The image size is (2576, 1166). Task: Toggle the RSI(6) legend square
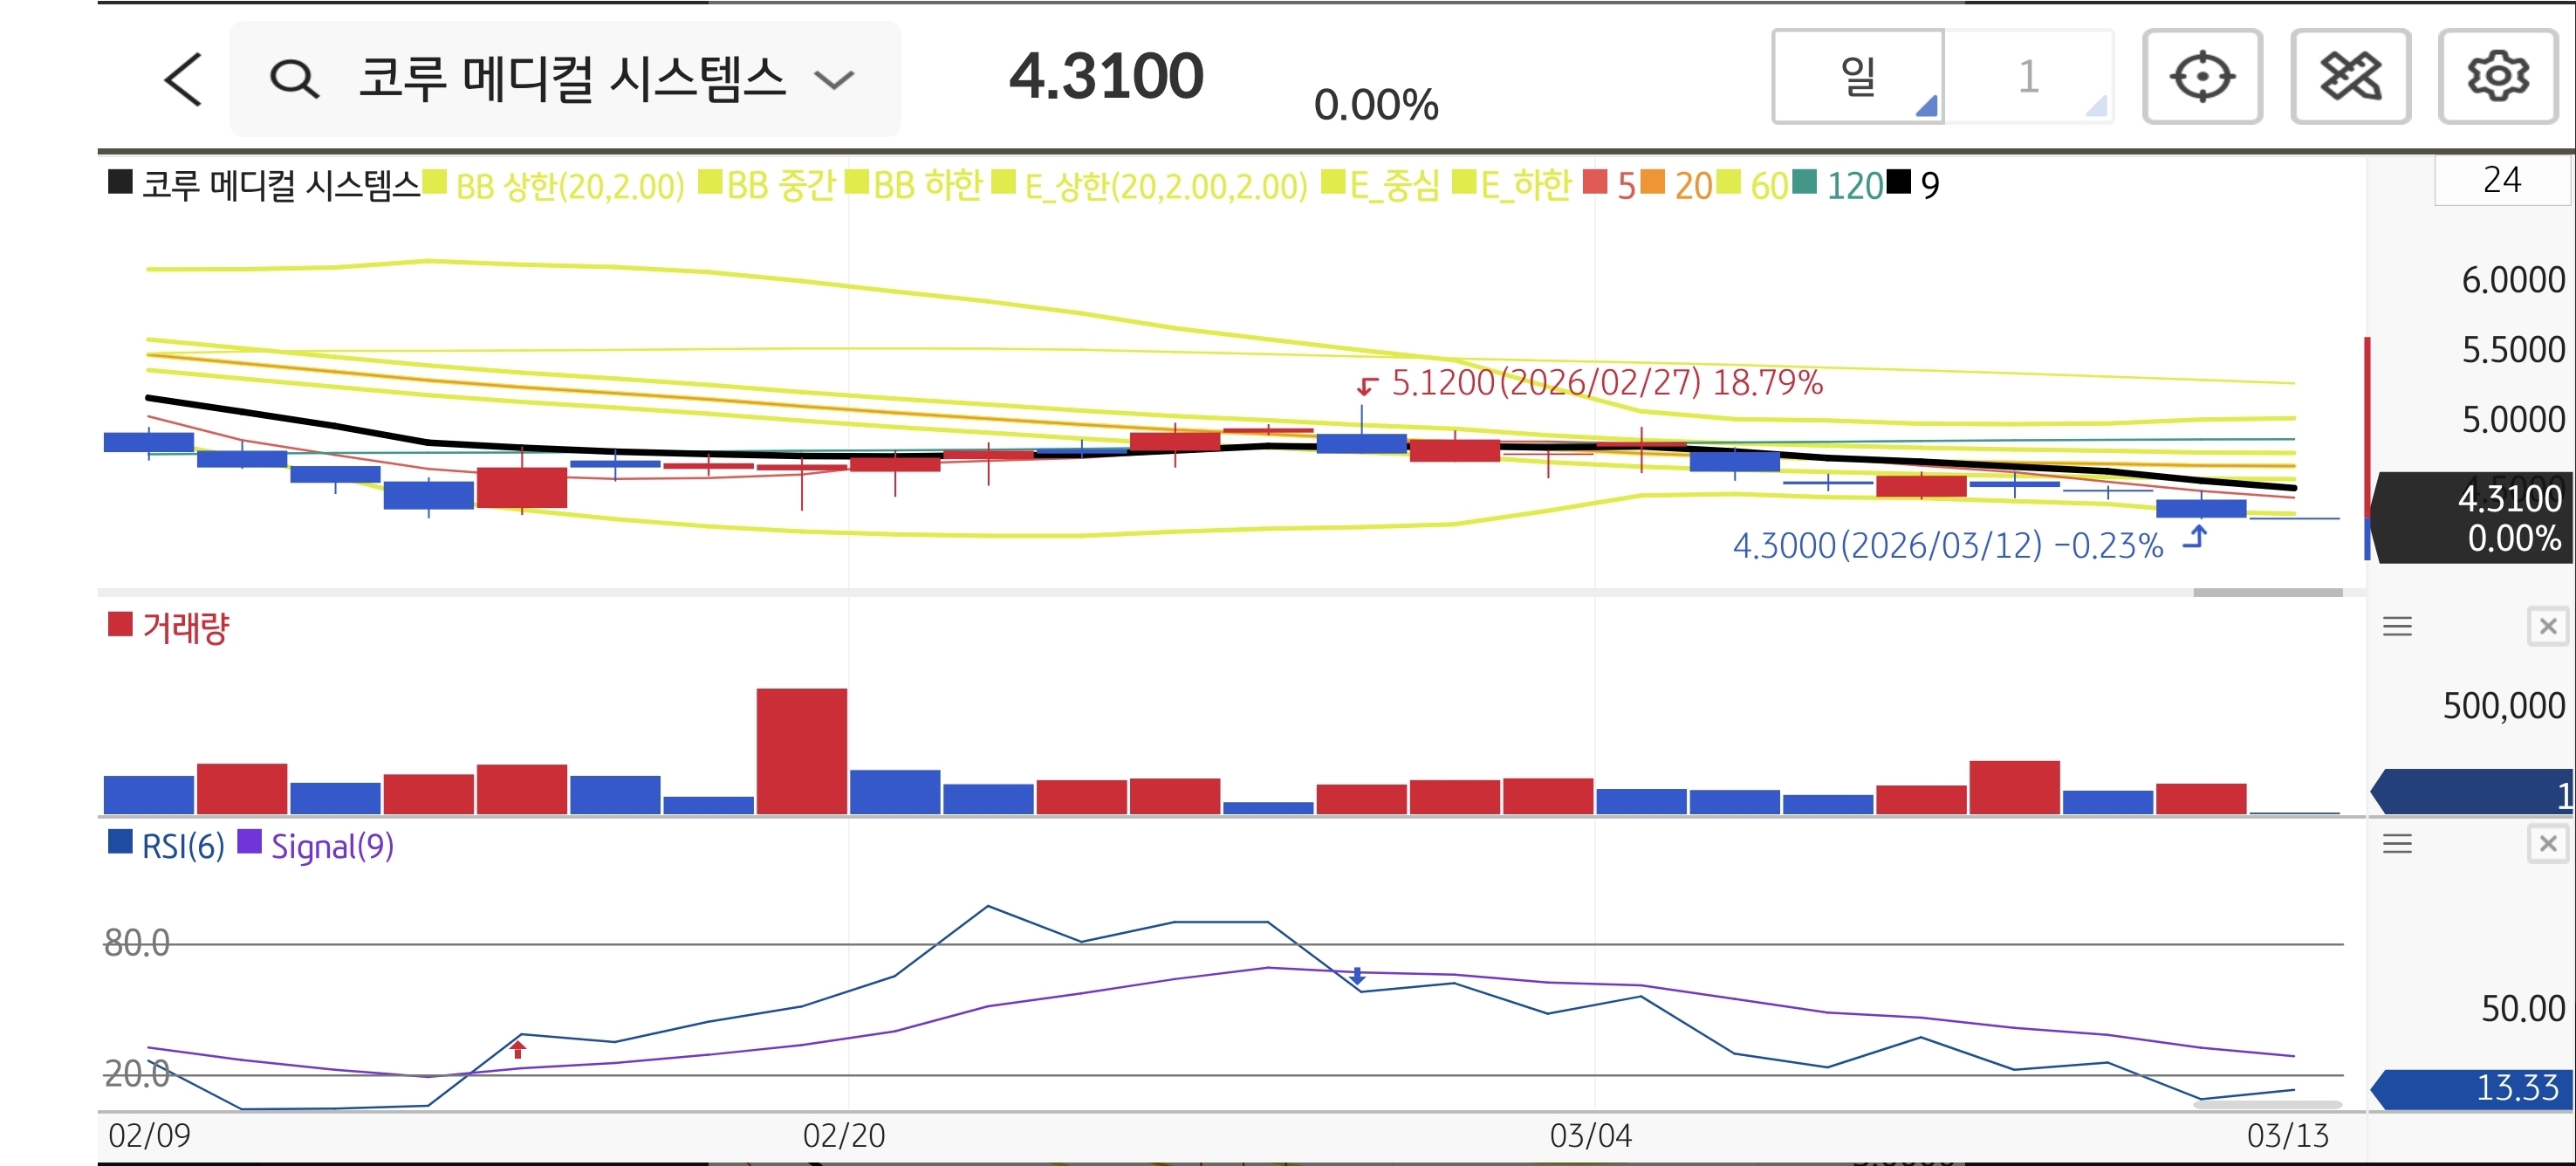point(120,842)
